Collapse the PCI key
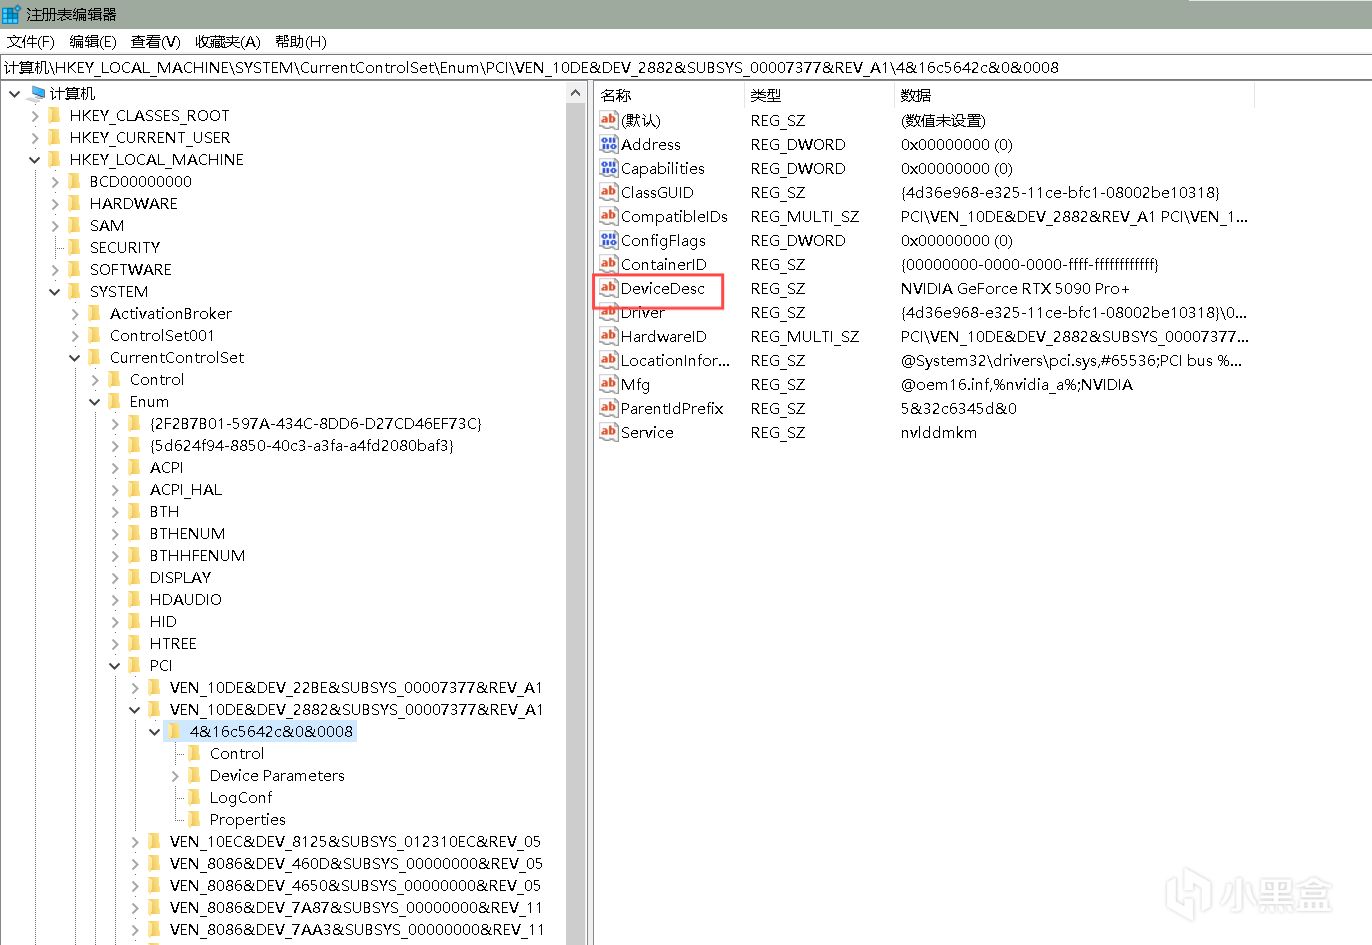Viewport: 1372px width, 945px height. click(115, 665)
